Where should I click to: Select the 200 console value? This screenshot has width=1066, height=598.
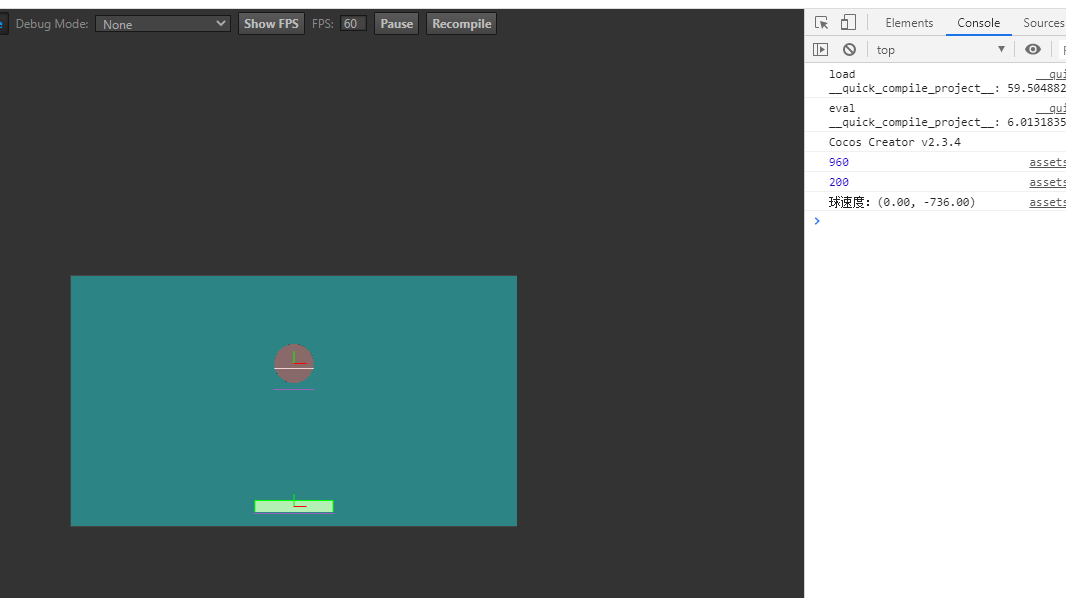(x=838, y=182)
